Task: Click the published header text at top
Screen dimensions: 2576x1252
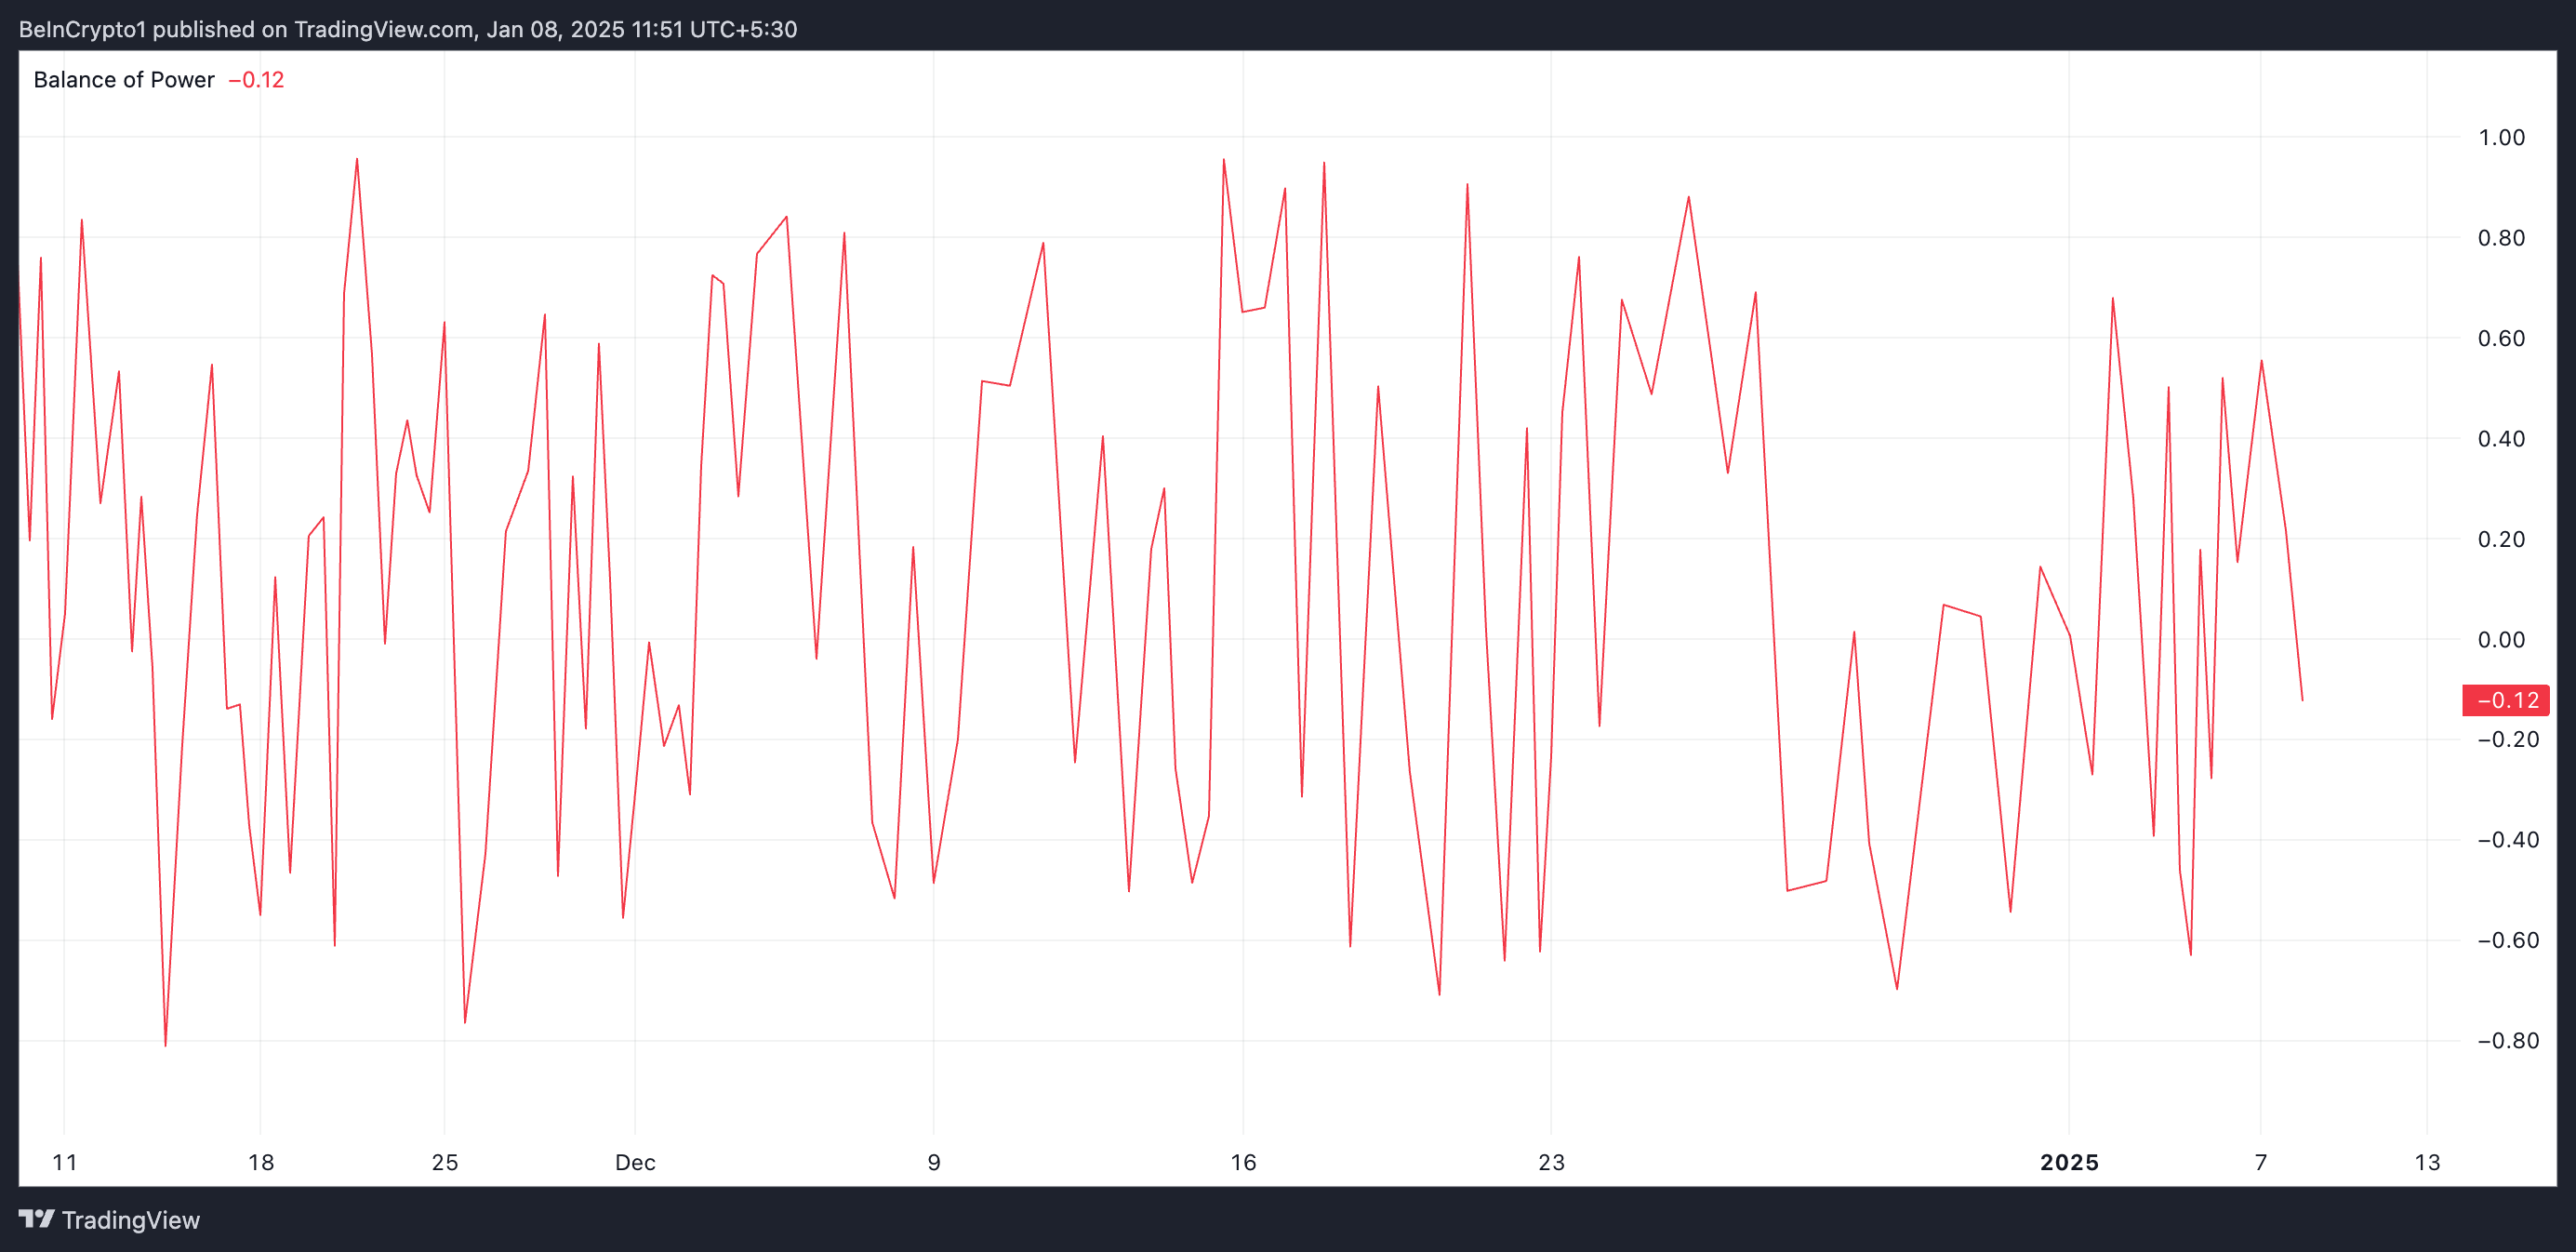Action: pos(408,29)
